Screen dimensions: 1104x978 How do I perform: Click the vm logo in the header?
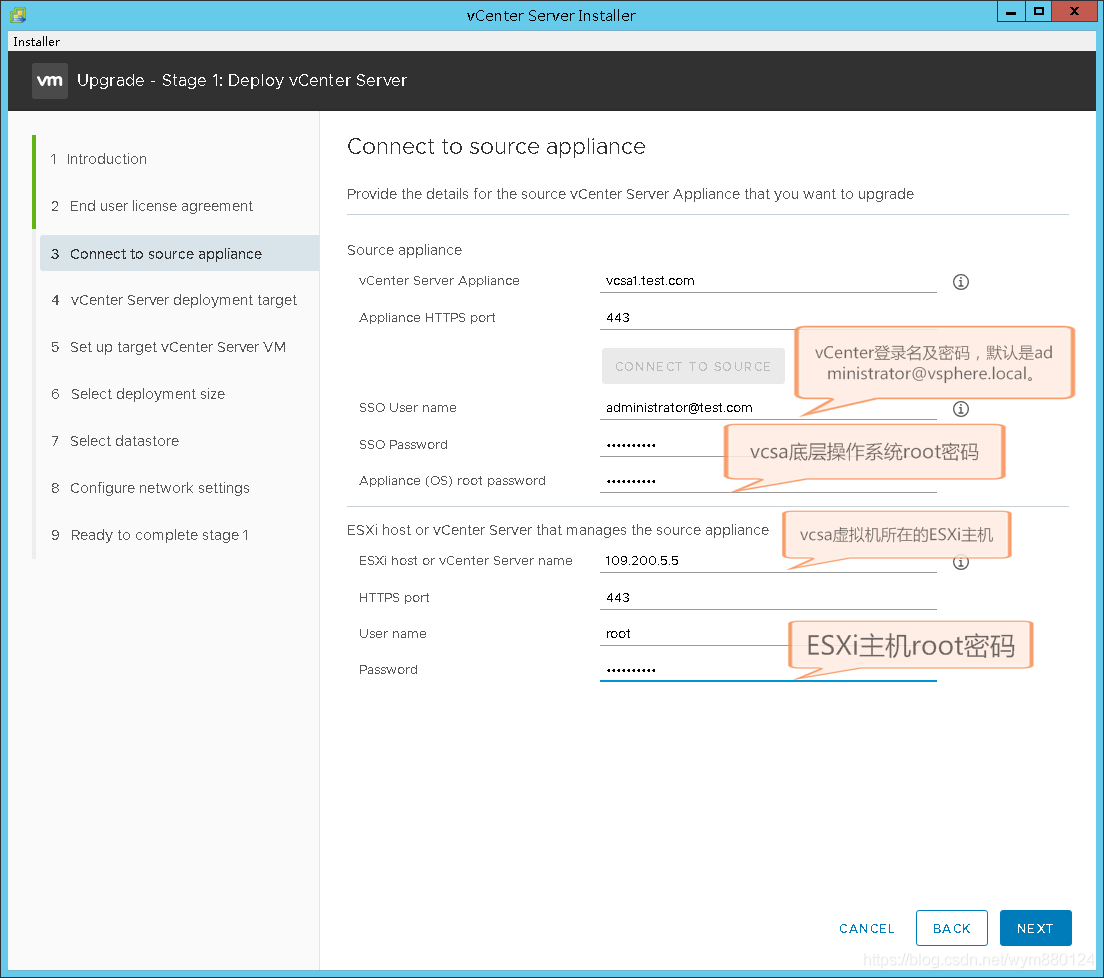pos(50,80)
